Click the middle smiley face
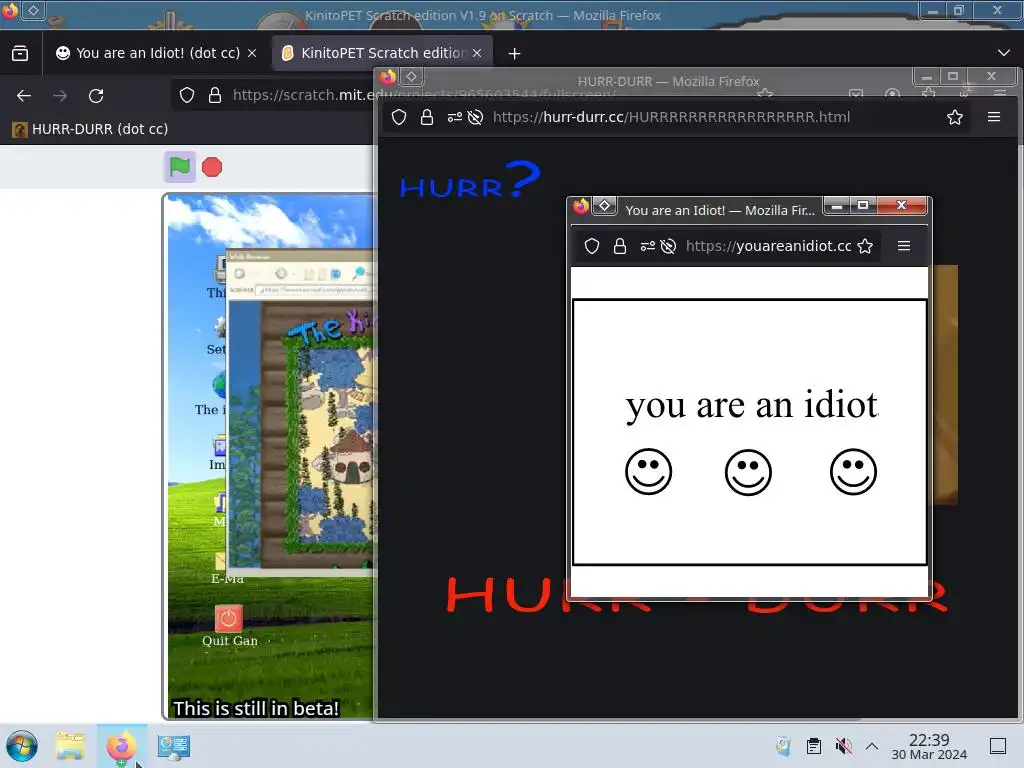1024x768 pixels. tap(748, 472)
